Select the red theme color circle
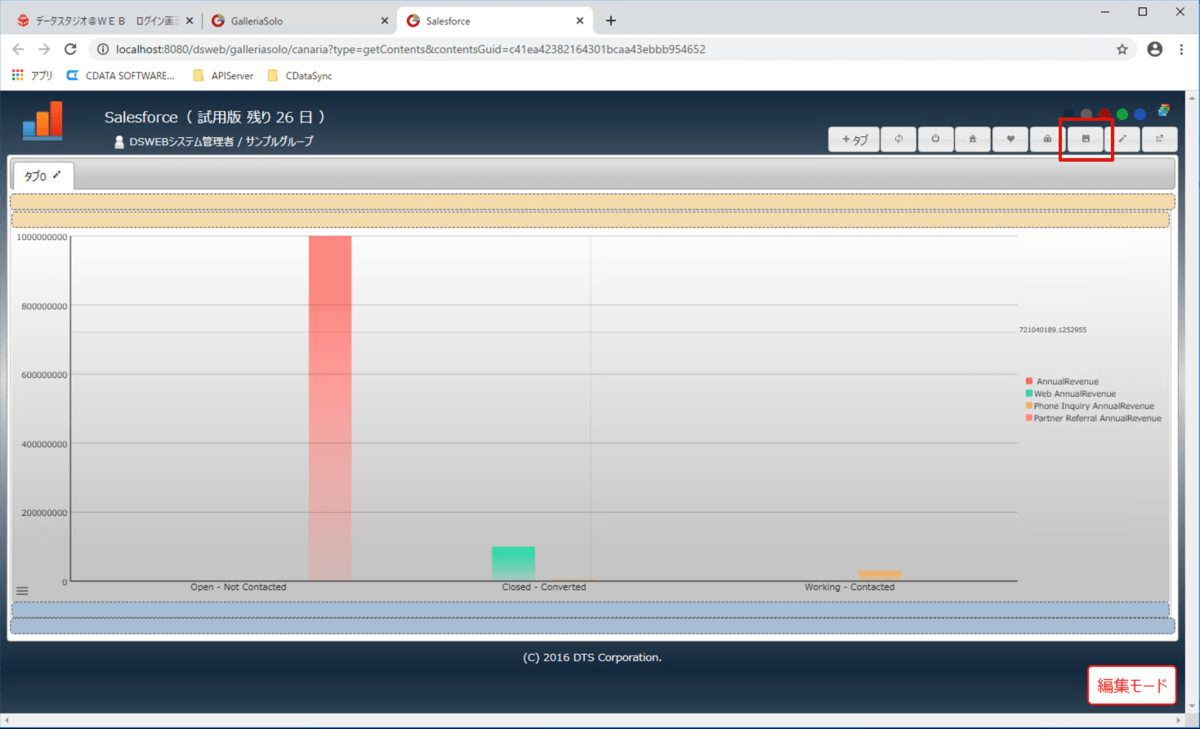 coord(1104,114)
